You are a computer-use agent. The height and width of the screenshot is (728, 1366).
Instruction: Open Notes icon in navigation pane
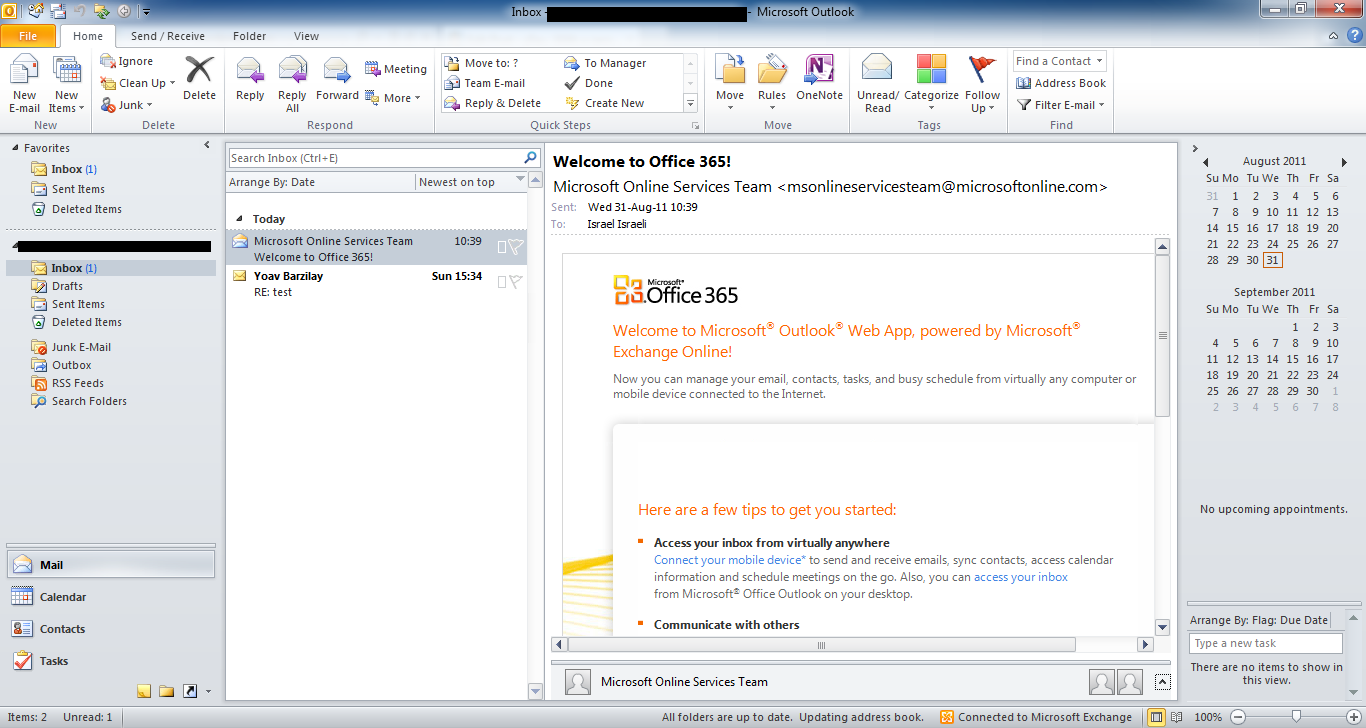[x=144, y=691]
